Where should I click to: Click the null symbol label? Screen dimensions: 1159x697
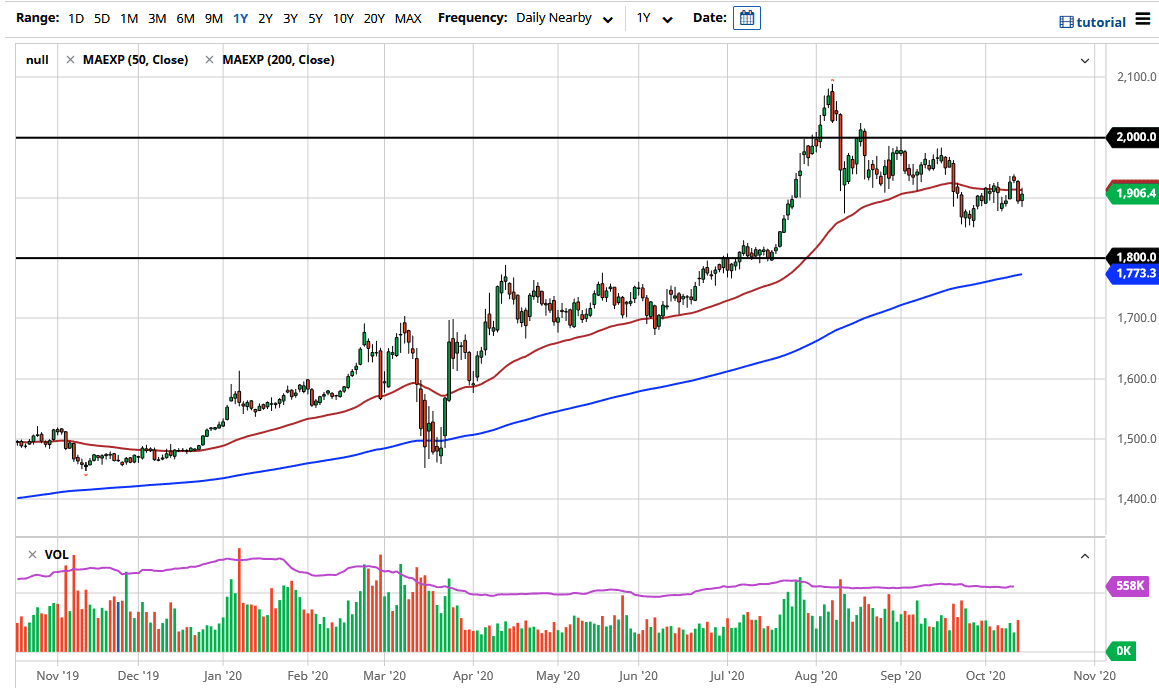point(37,60)
